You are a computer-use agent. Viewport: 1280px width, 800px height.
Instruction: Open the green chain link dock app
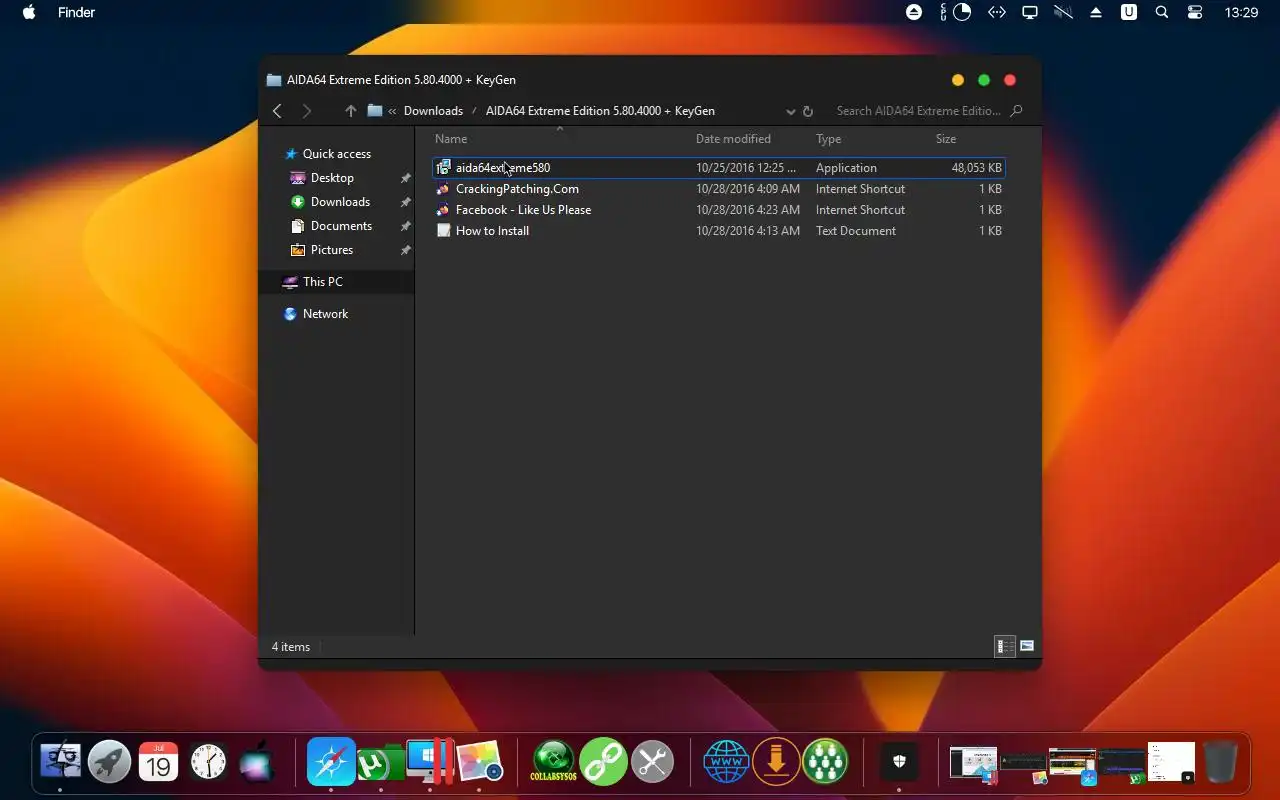coord(603,763)
